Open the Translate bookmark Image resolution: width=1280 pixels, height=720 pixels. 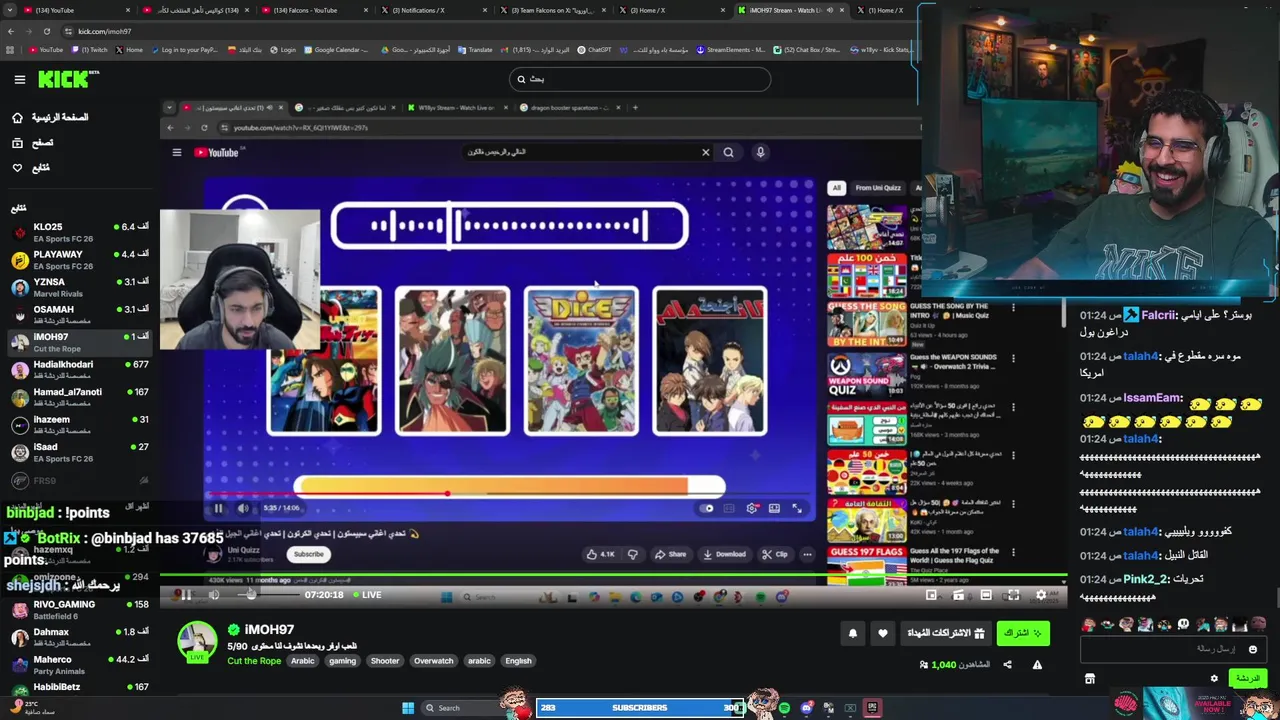pyautogui.click(x=475, y=49)
